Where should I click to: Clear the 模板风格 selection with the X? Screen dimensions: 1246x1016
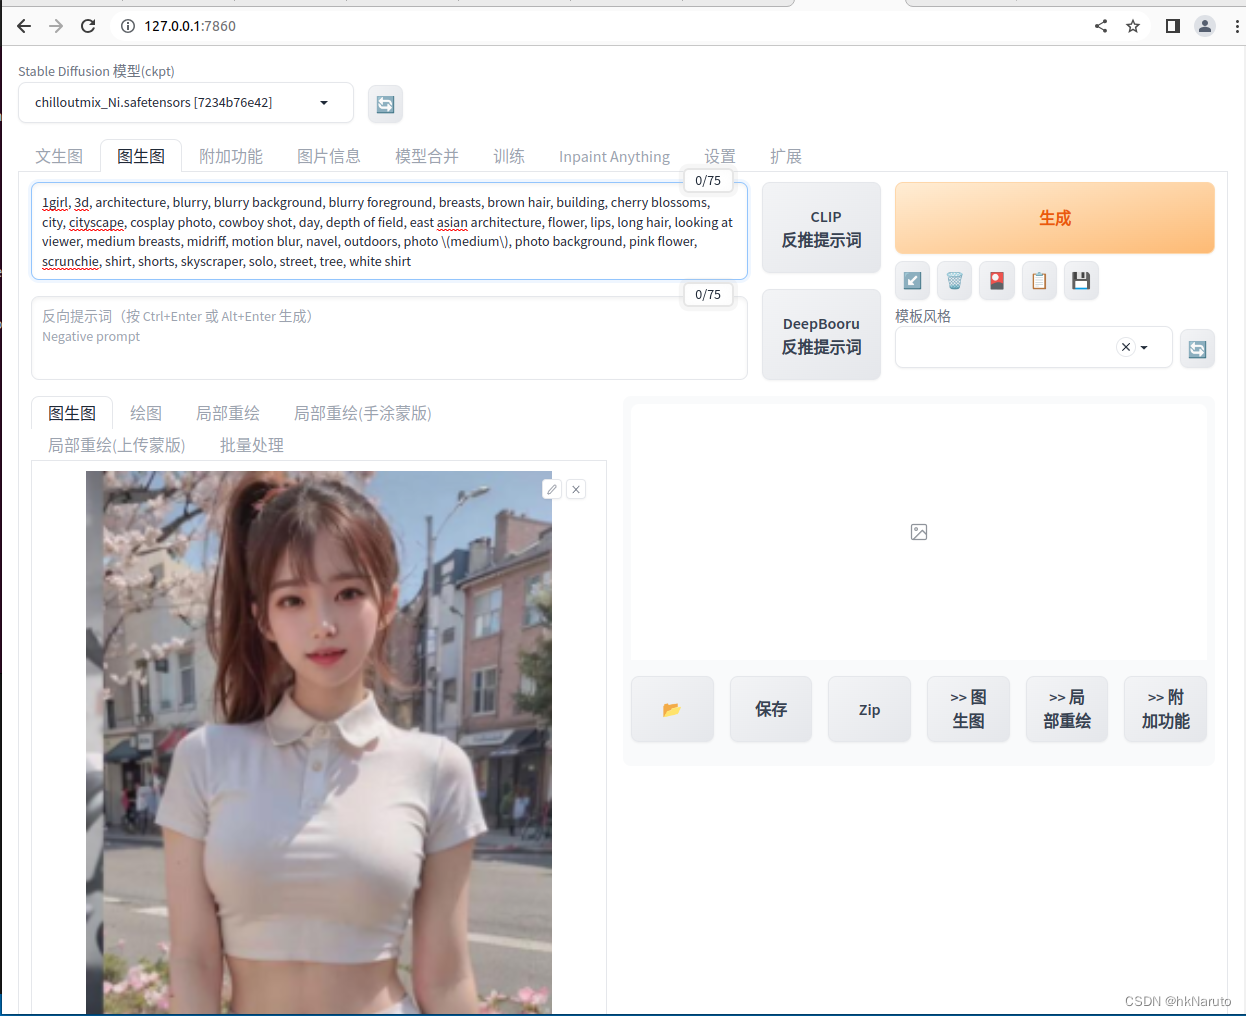tap(1125, 346)
